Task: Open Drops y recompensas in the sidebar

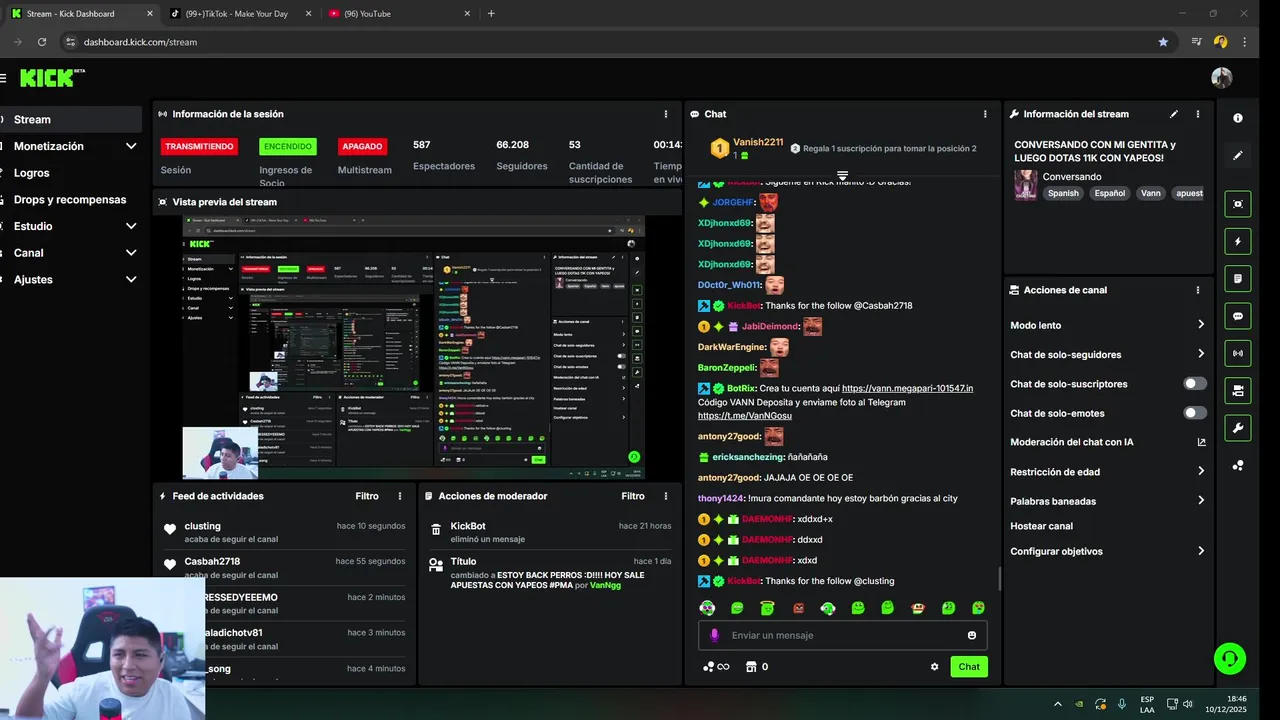Action: [71, 199]
